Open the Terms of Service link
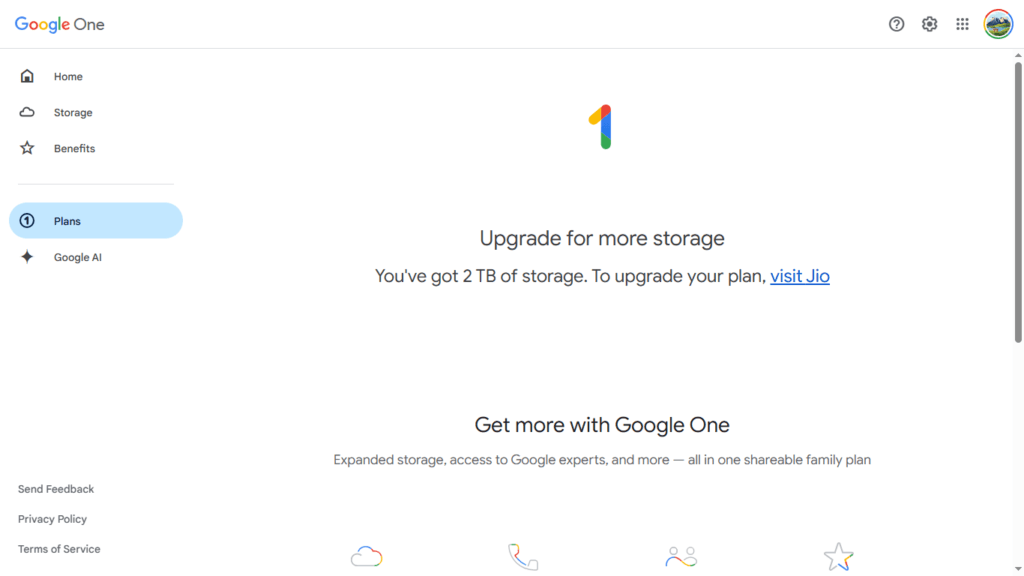1024x576 pixels. [x=59, y=549]
